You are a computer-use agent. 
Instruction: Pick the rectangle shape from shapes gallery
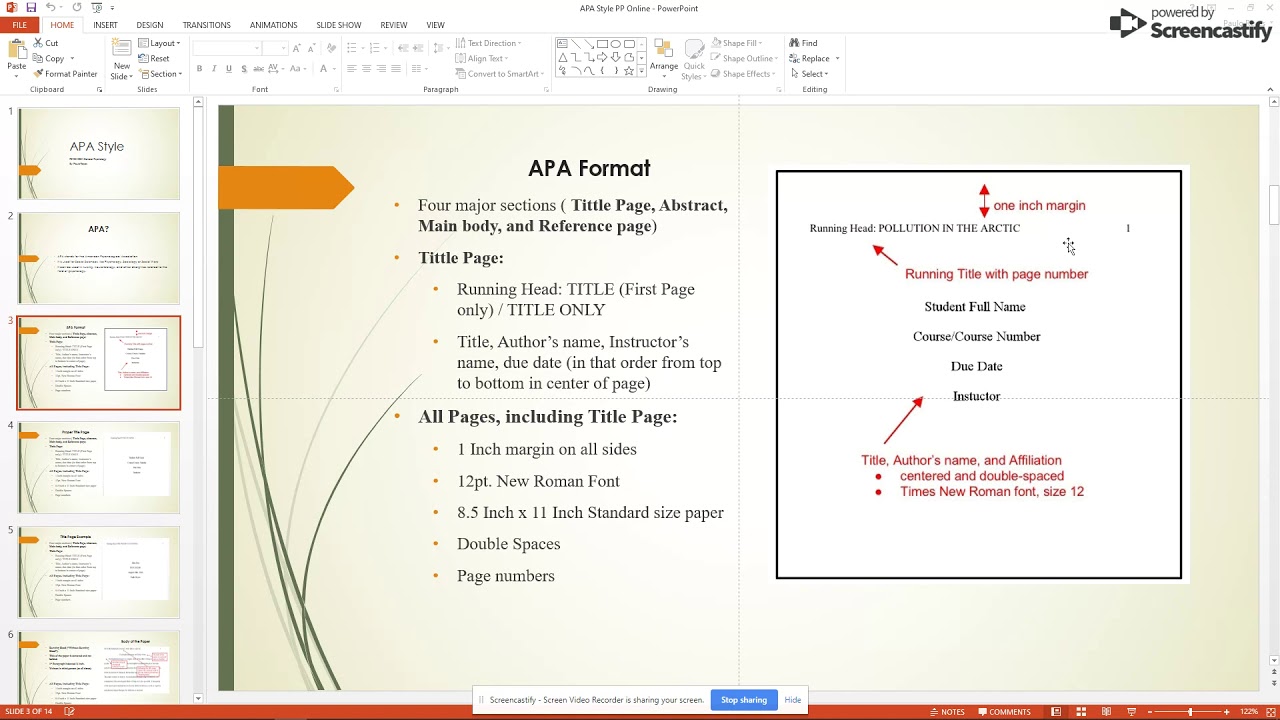[602, 44]
